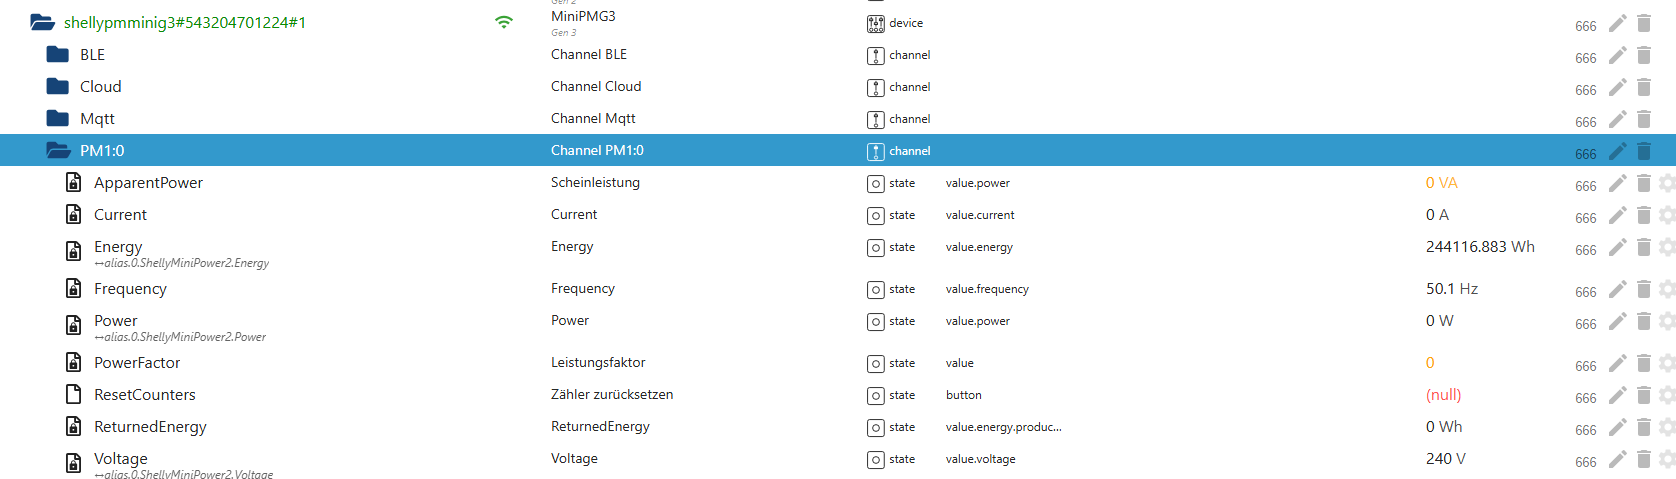Expand the Cloud channel folder
Viewport: 1676px width, 479px height.
[x=58, y=87]
